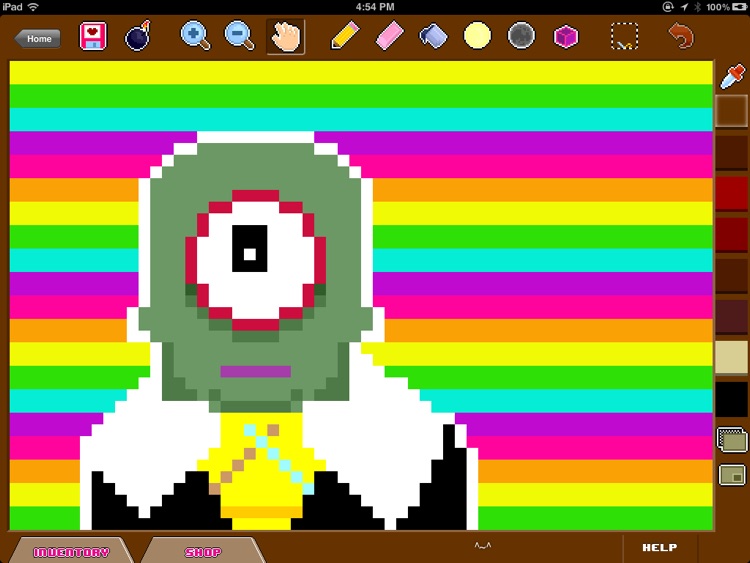Select the maroon swatch above the beige one
This screenshot has width=750, height=563.
732,316
